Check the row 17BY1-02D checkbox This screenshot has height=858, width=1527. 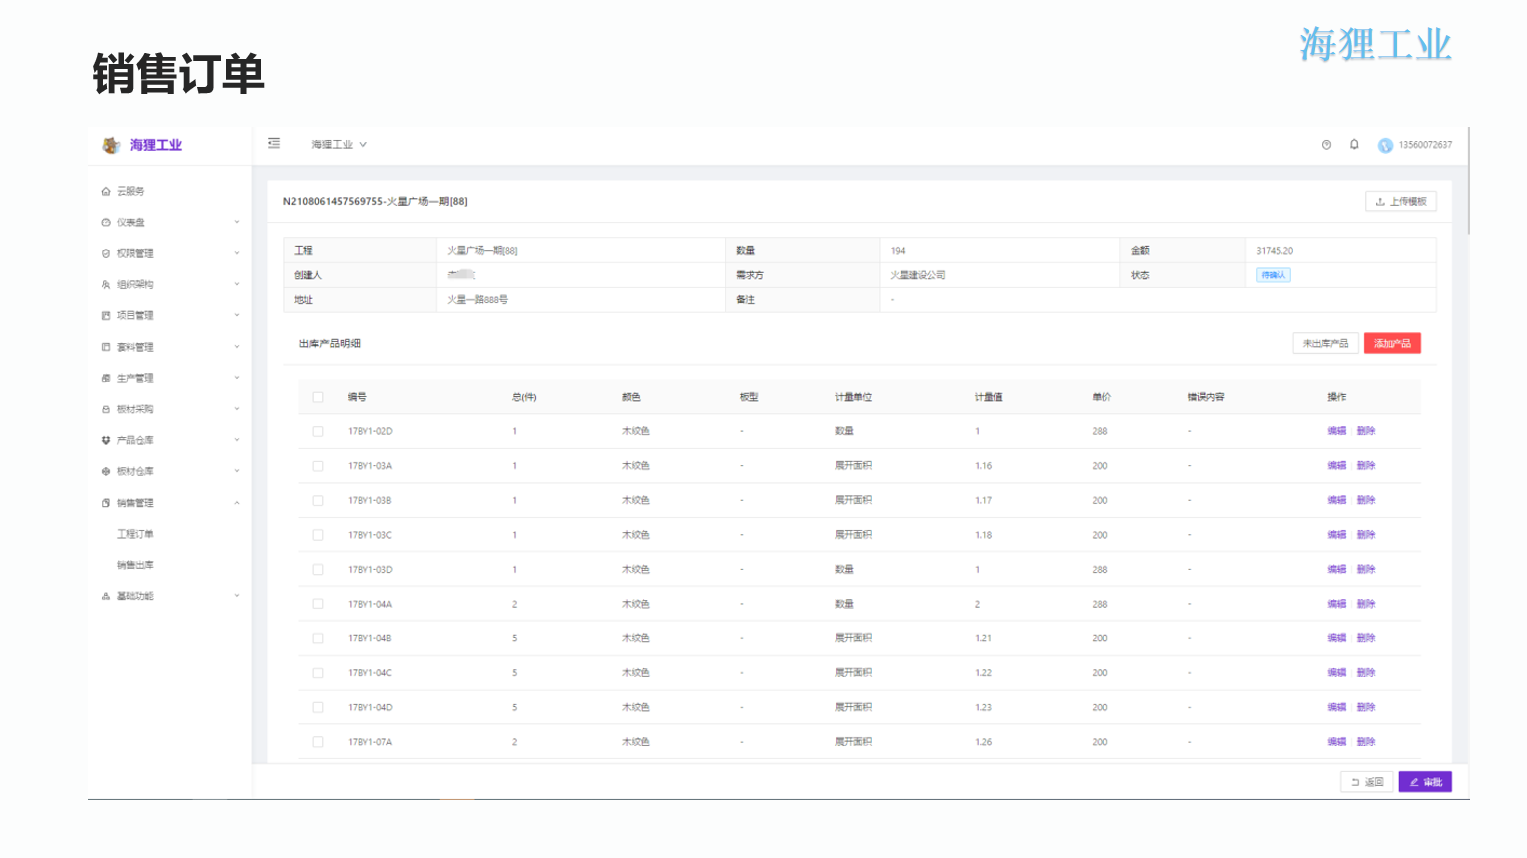click(x=318, y=431)
